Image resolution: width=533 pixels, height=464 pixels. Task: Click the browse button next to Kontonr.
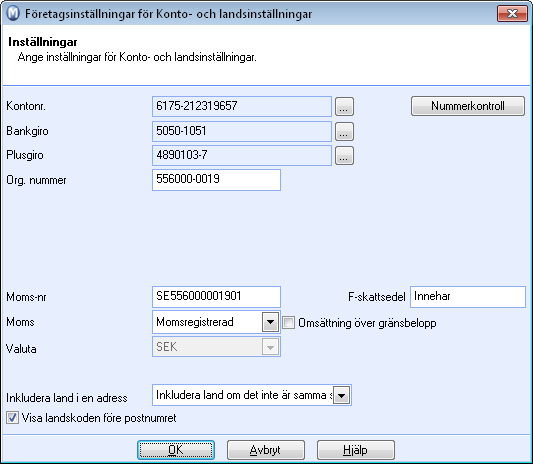click(x=344, y=106)
